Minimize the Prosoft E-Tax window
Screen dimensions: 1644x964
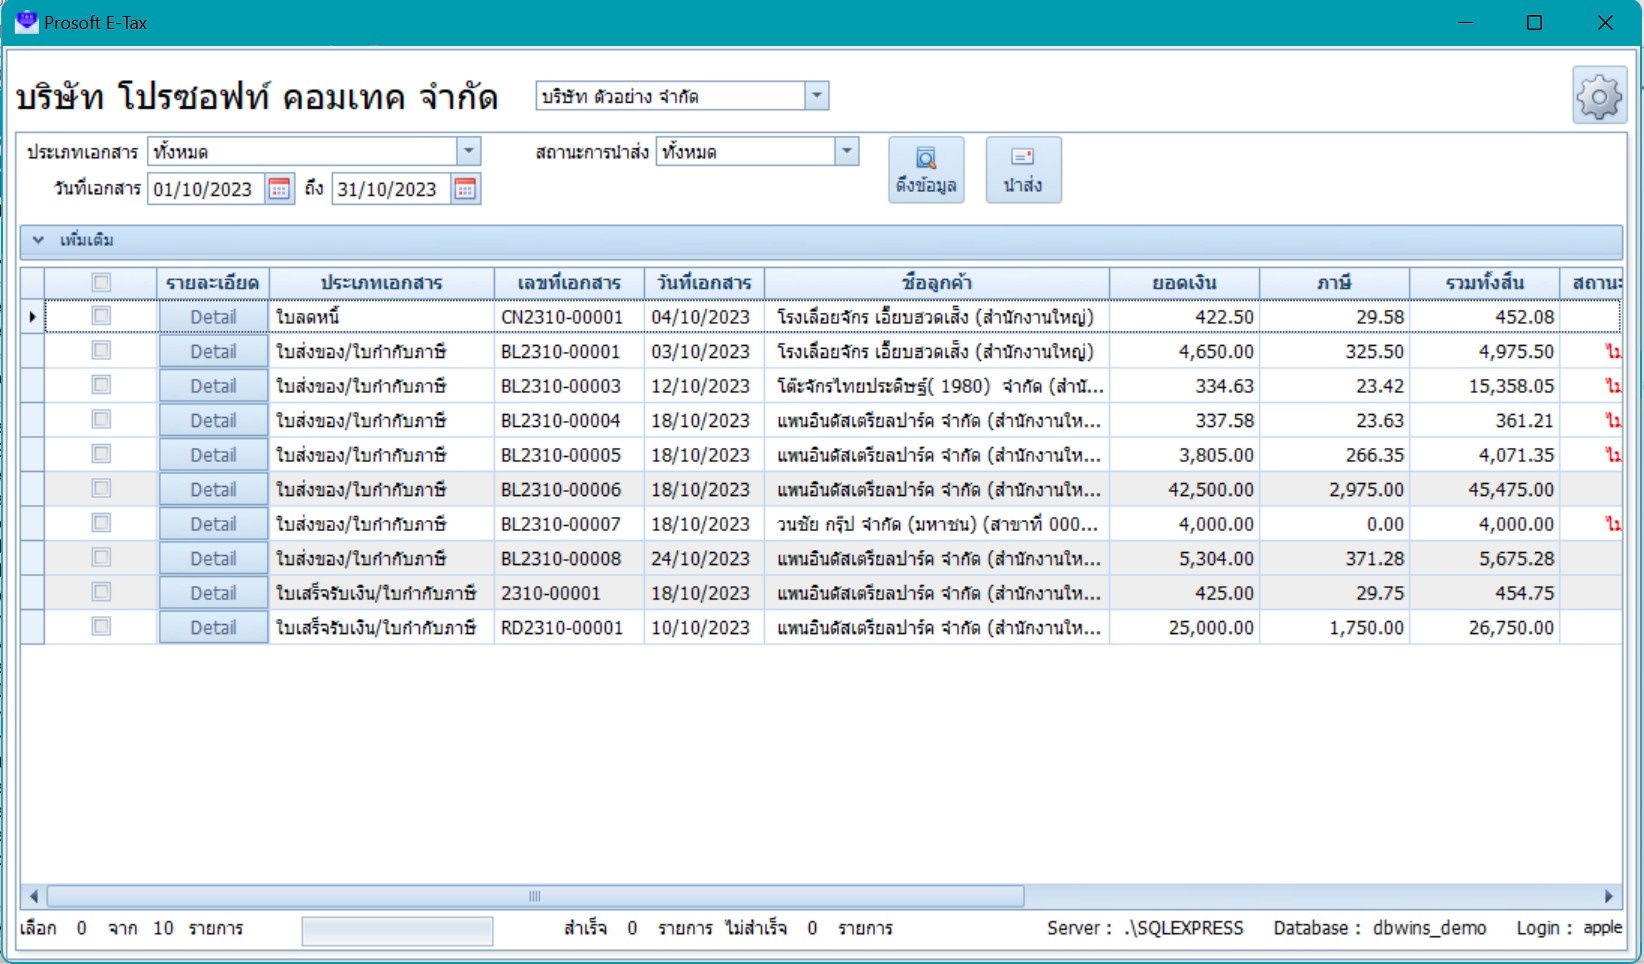point(1466,22)
